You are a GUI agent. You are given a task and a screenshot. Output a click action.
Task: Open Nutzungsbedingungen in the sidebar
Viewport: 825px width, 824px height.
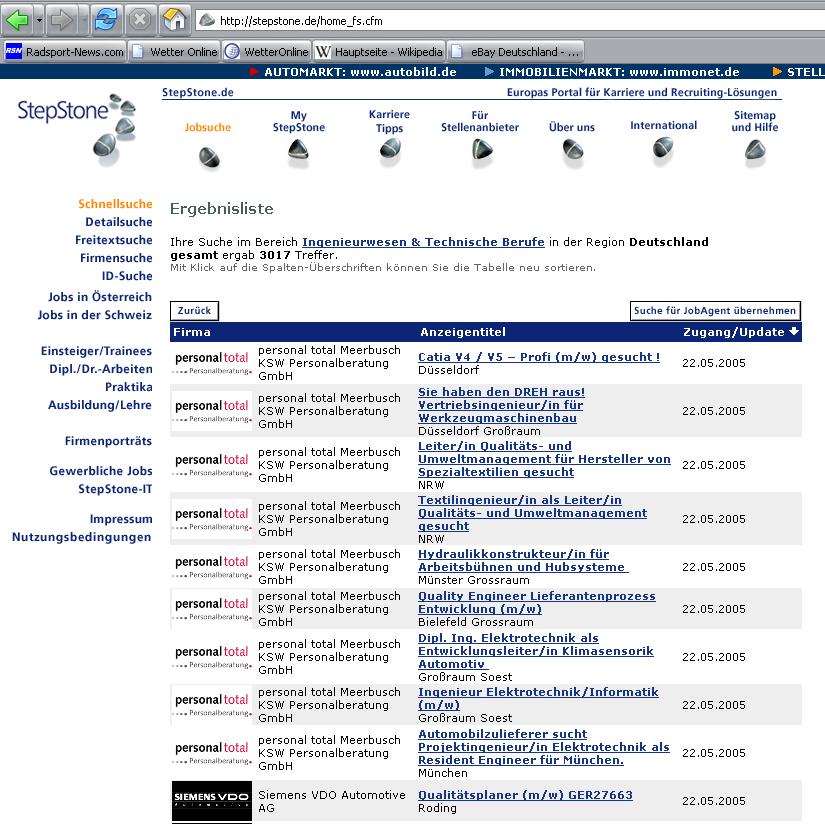82,537
